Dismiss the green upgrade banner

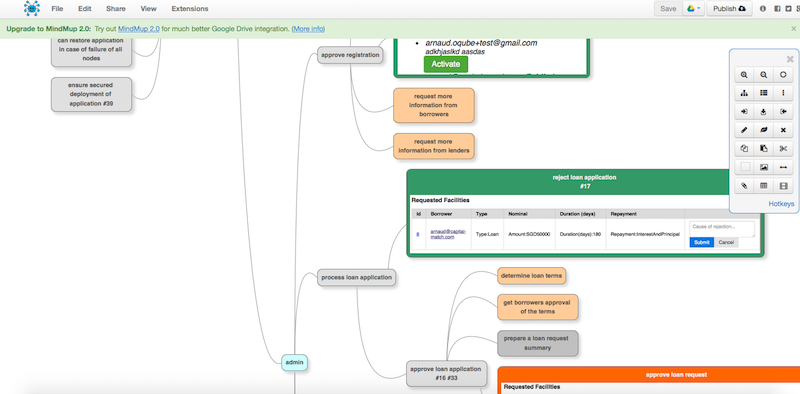(793, 29)
